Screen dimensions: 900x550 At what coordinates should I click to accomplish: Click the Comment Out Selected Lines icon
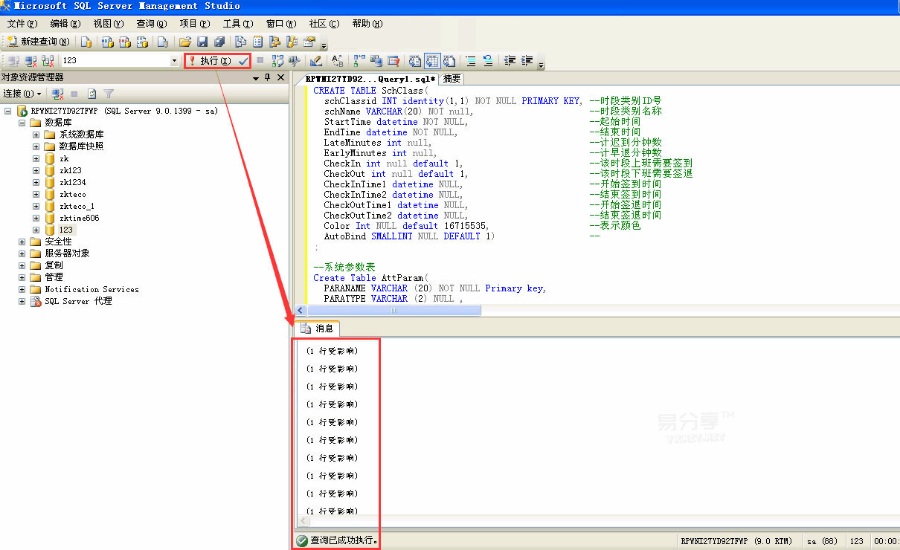click(471, 60)
